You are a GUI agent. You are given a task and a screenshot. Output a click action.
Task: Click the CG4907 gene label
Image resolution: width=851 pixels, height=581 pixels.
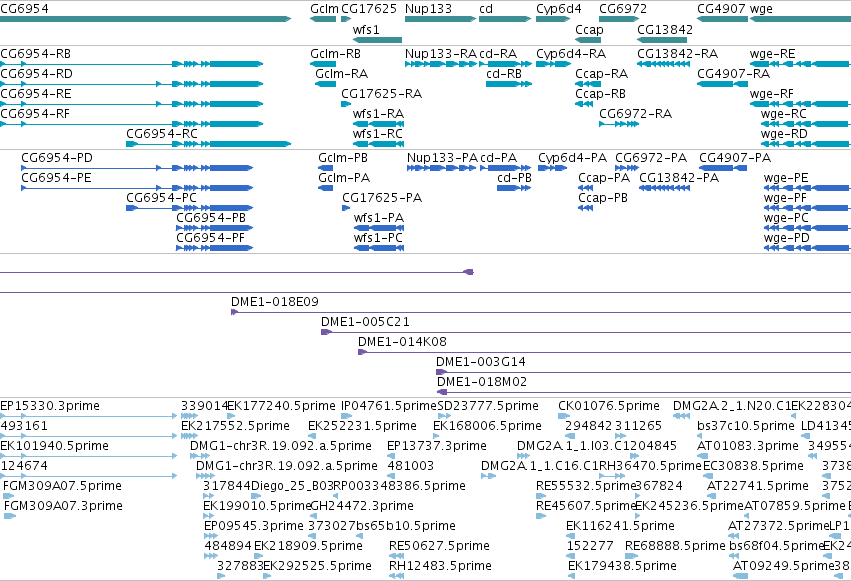(721, 9)
